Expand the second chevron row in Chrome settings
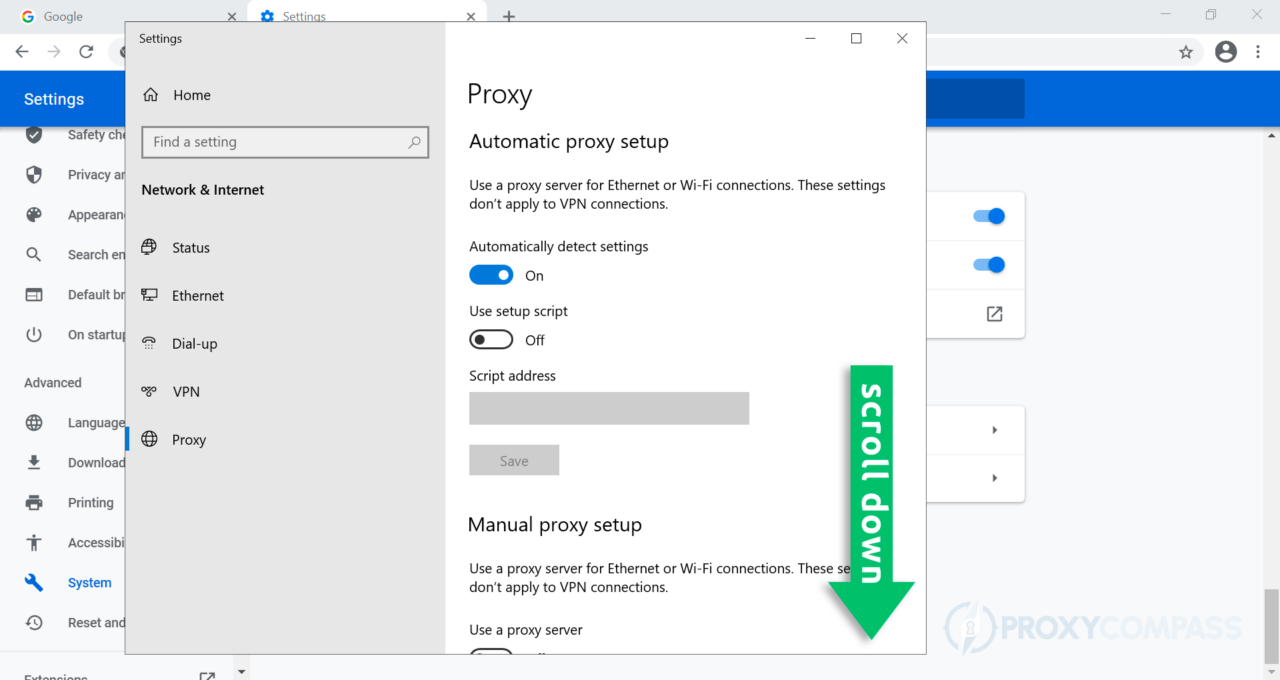The width and height of the screenshot is (1280, 680). click(993, 478)
